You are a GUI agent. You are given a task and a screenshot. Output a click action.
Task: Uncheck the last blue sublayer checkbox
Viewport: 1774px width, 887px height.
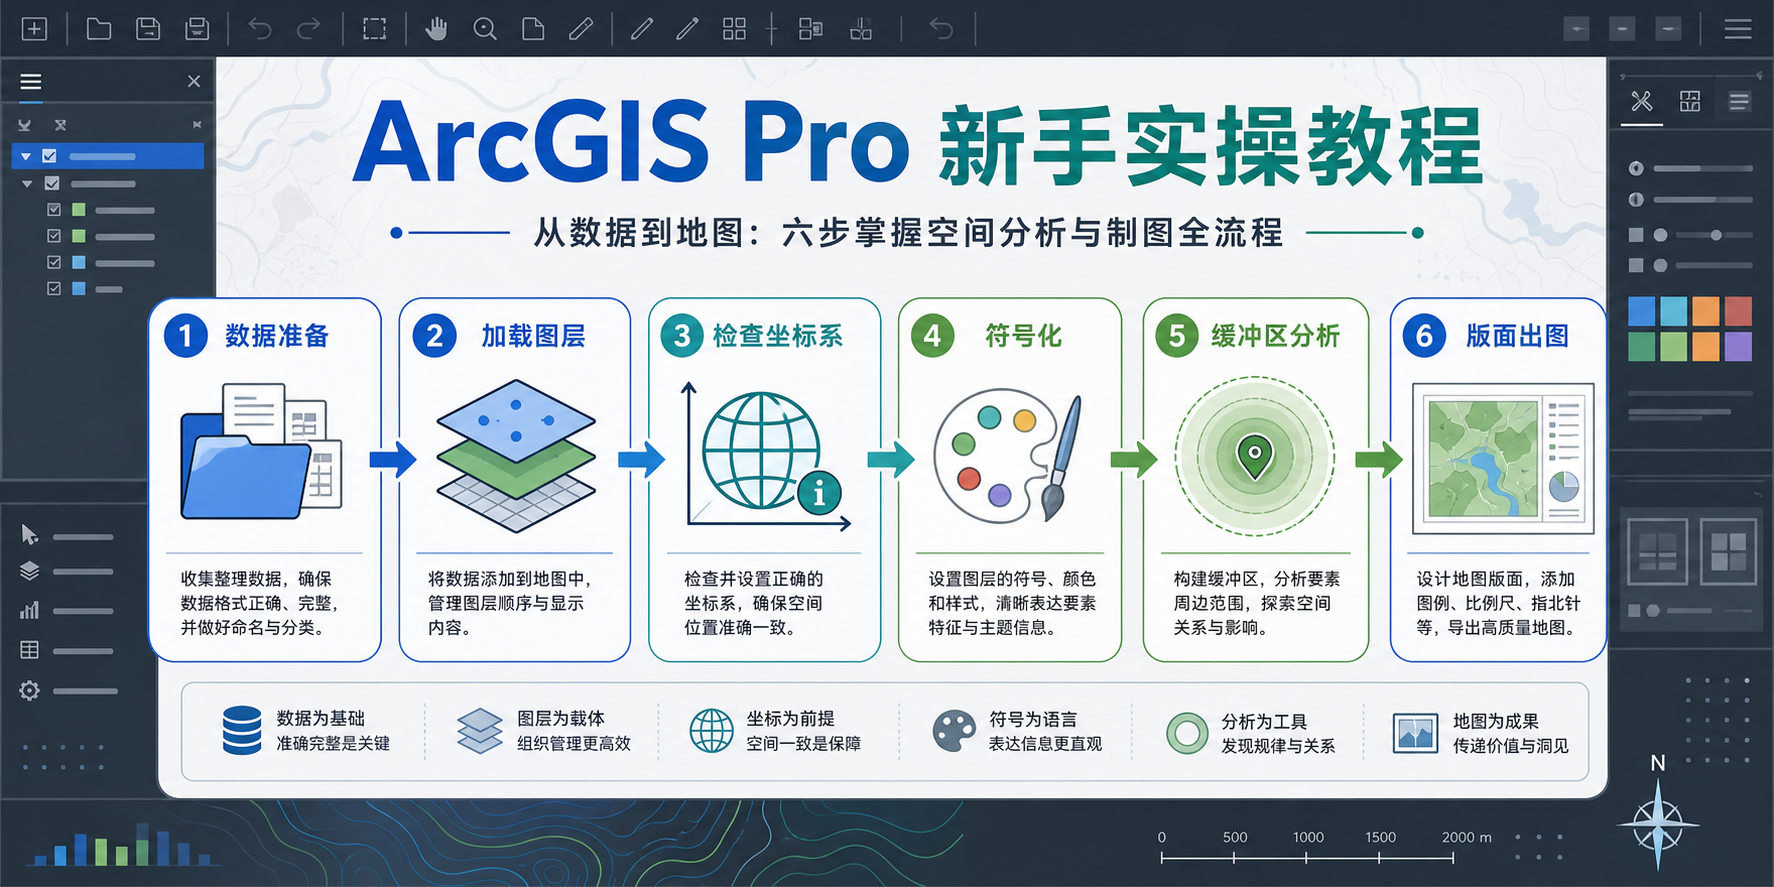[54, 288]
